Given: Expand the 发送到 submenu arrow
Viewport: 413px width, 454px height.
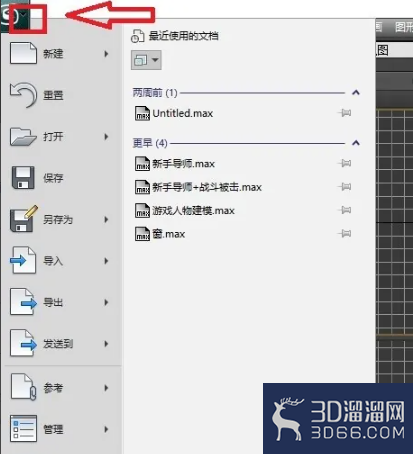Looking at the screenshot, I should point(106,344).
